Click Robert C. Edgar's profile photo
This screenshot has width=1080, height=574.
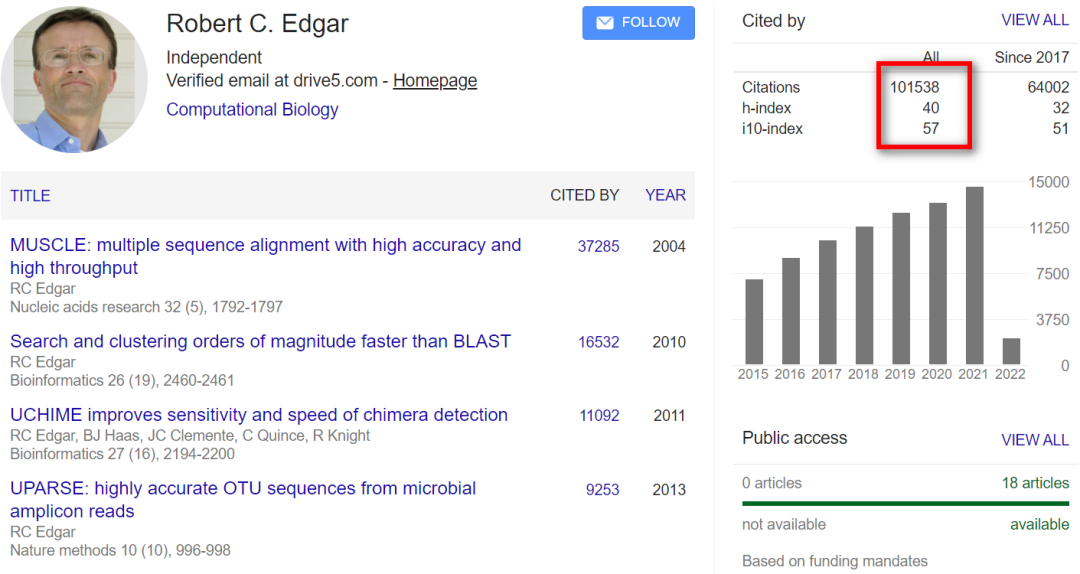pyautogui.click(x=74, y=78)
